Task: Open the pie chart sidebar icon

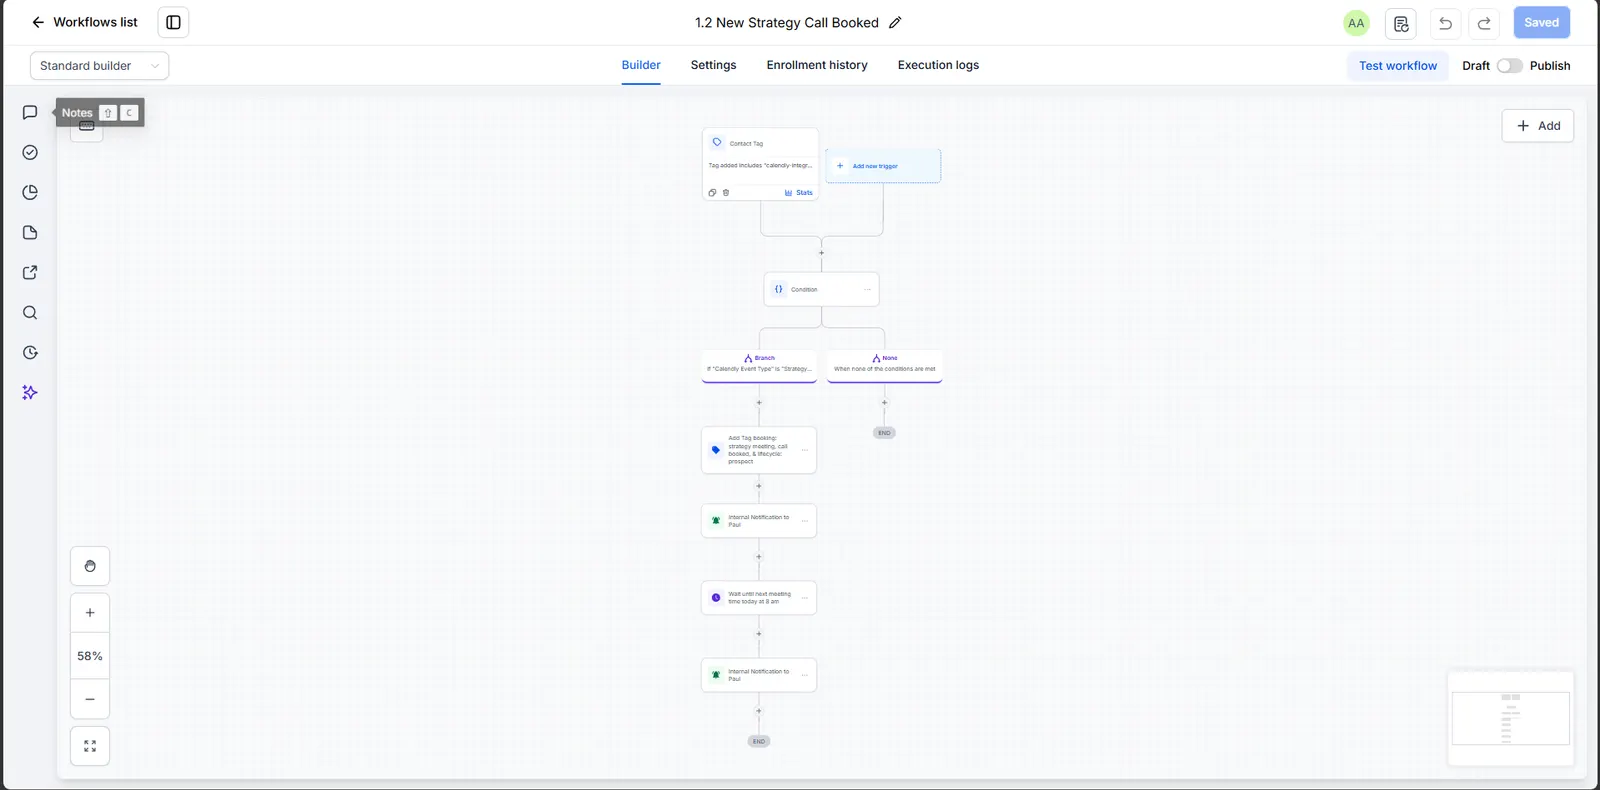Action: pos(30,193)
